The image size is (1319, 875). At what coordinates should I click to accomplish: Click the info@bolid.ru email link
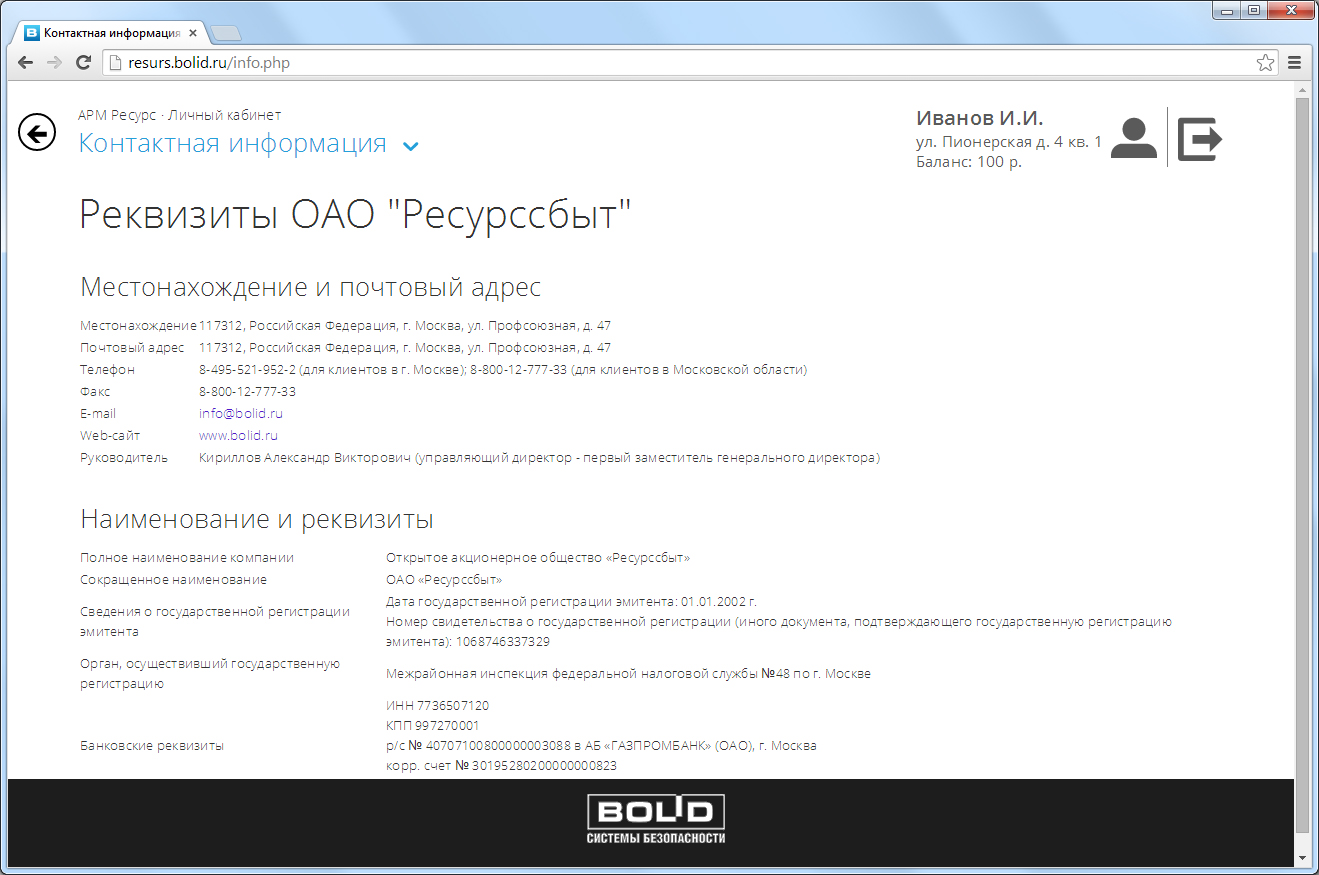[240, 413]
